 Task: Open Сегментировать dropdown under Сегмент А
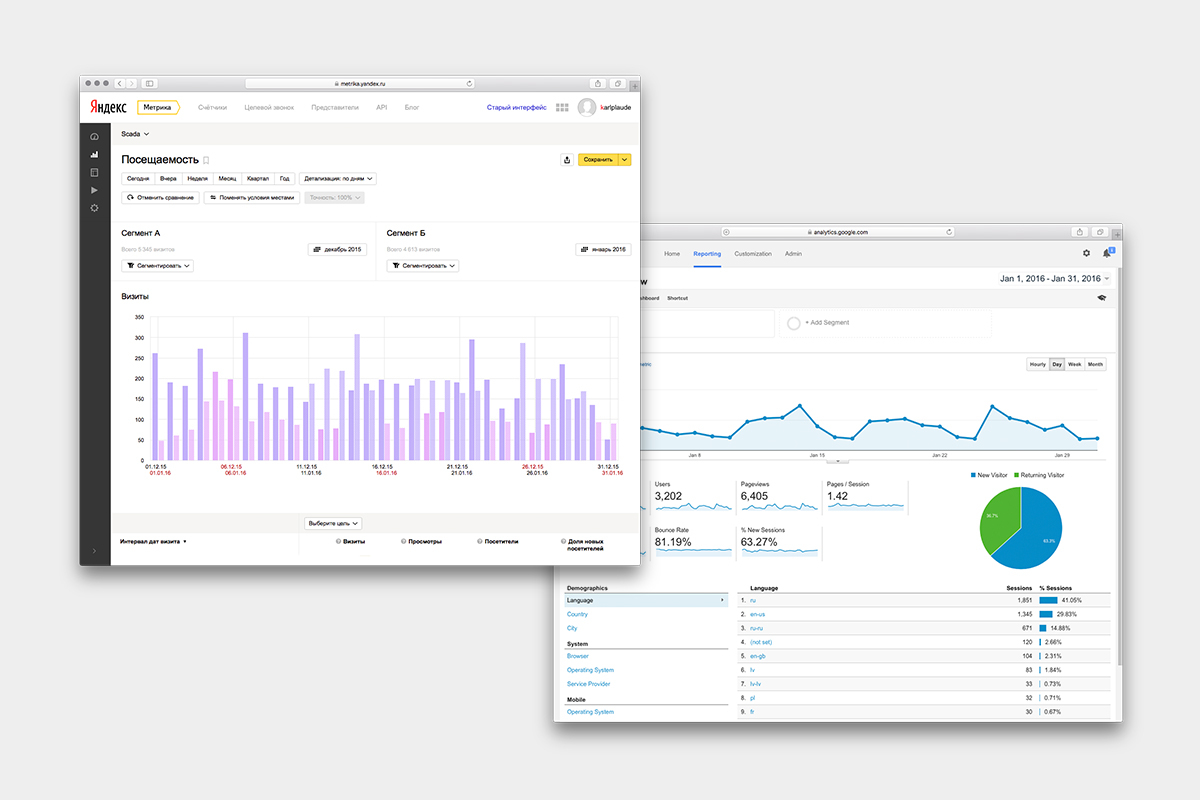157,266
